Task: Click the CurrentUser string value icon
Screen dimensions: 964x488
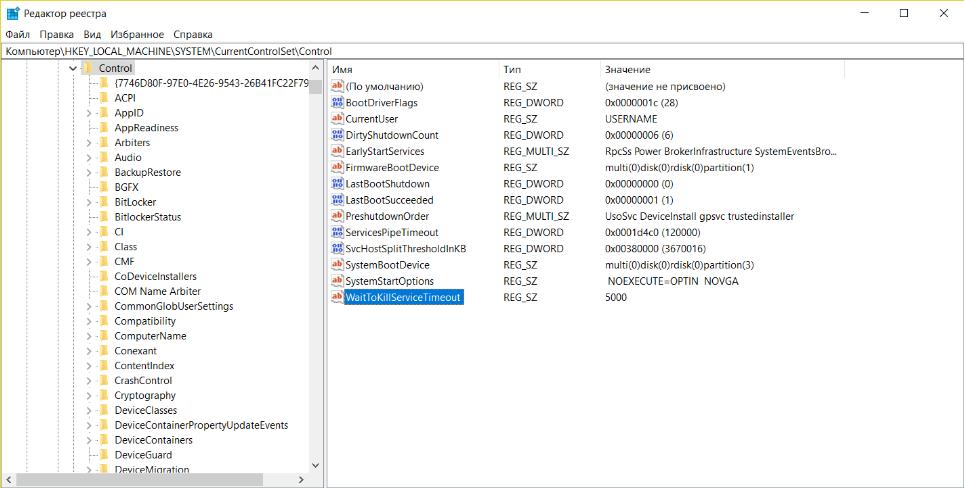Action: [337, 119]
